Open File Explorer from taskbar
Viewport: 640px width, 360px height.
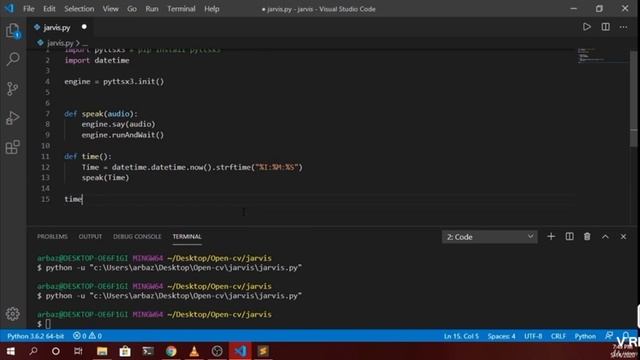pos(102,351)
